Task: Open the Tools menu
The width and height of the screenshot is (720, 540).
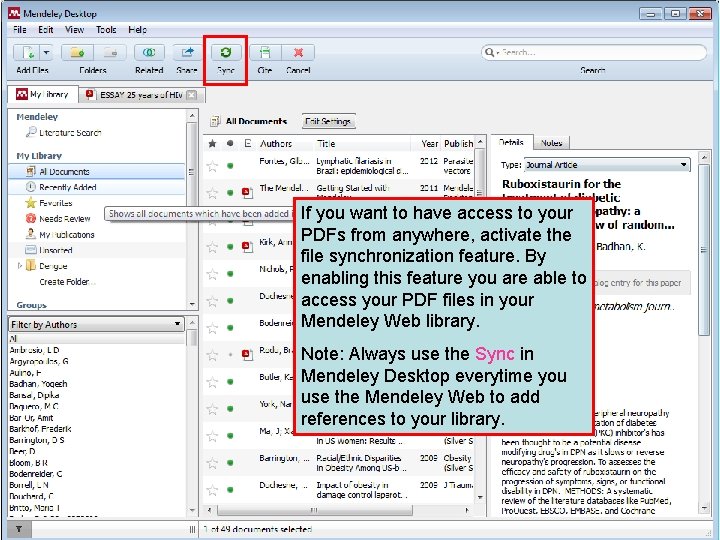Action: pos(106,30)
